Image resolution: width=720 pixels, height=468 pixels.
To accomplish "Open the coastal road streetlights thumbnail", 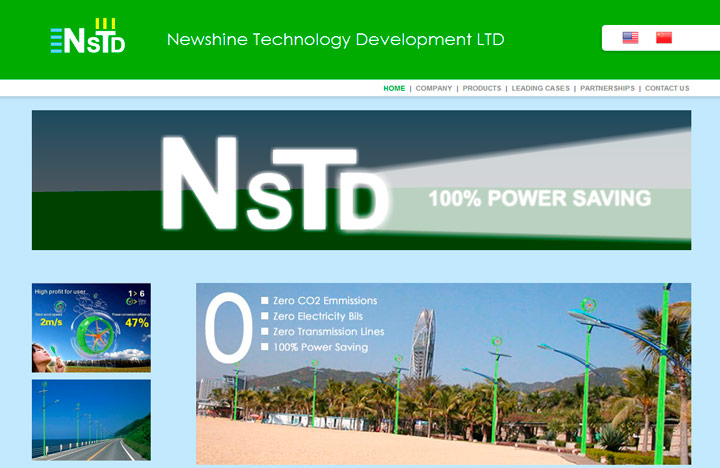I will pos(91,420).
